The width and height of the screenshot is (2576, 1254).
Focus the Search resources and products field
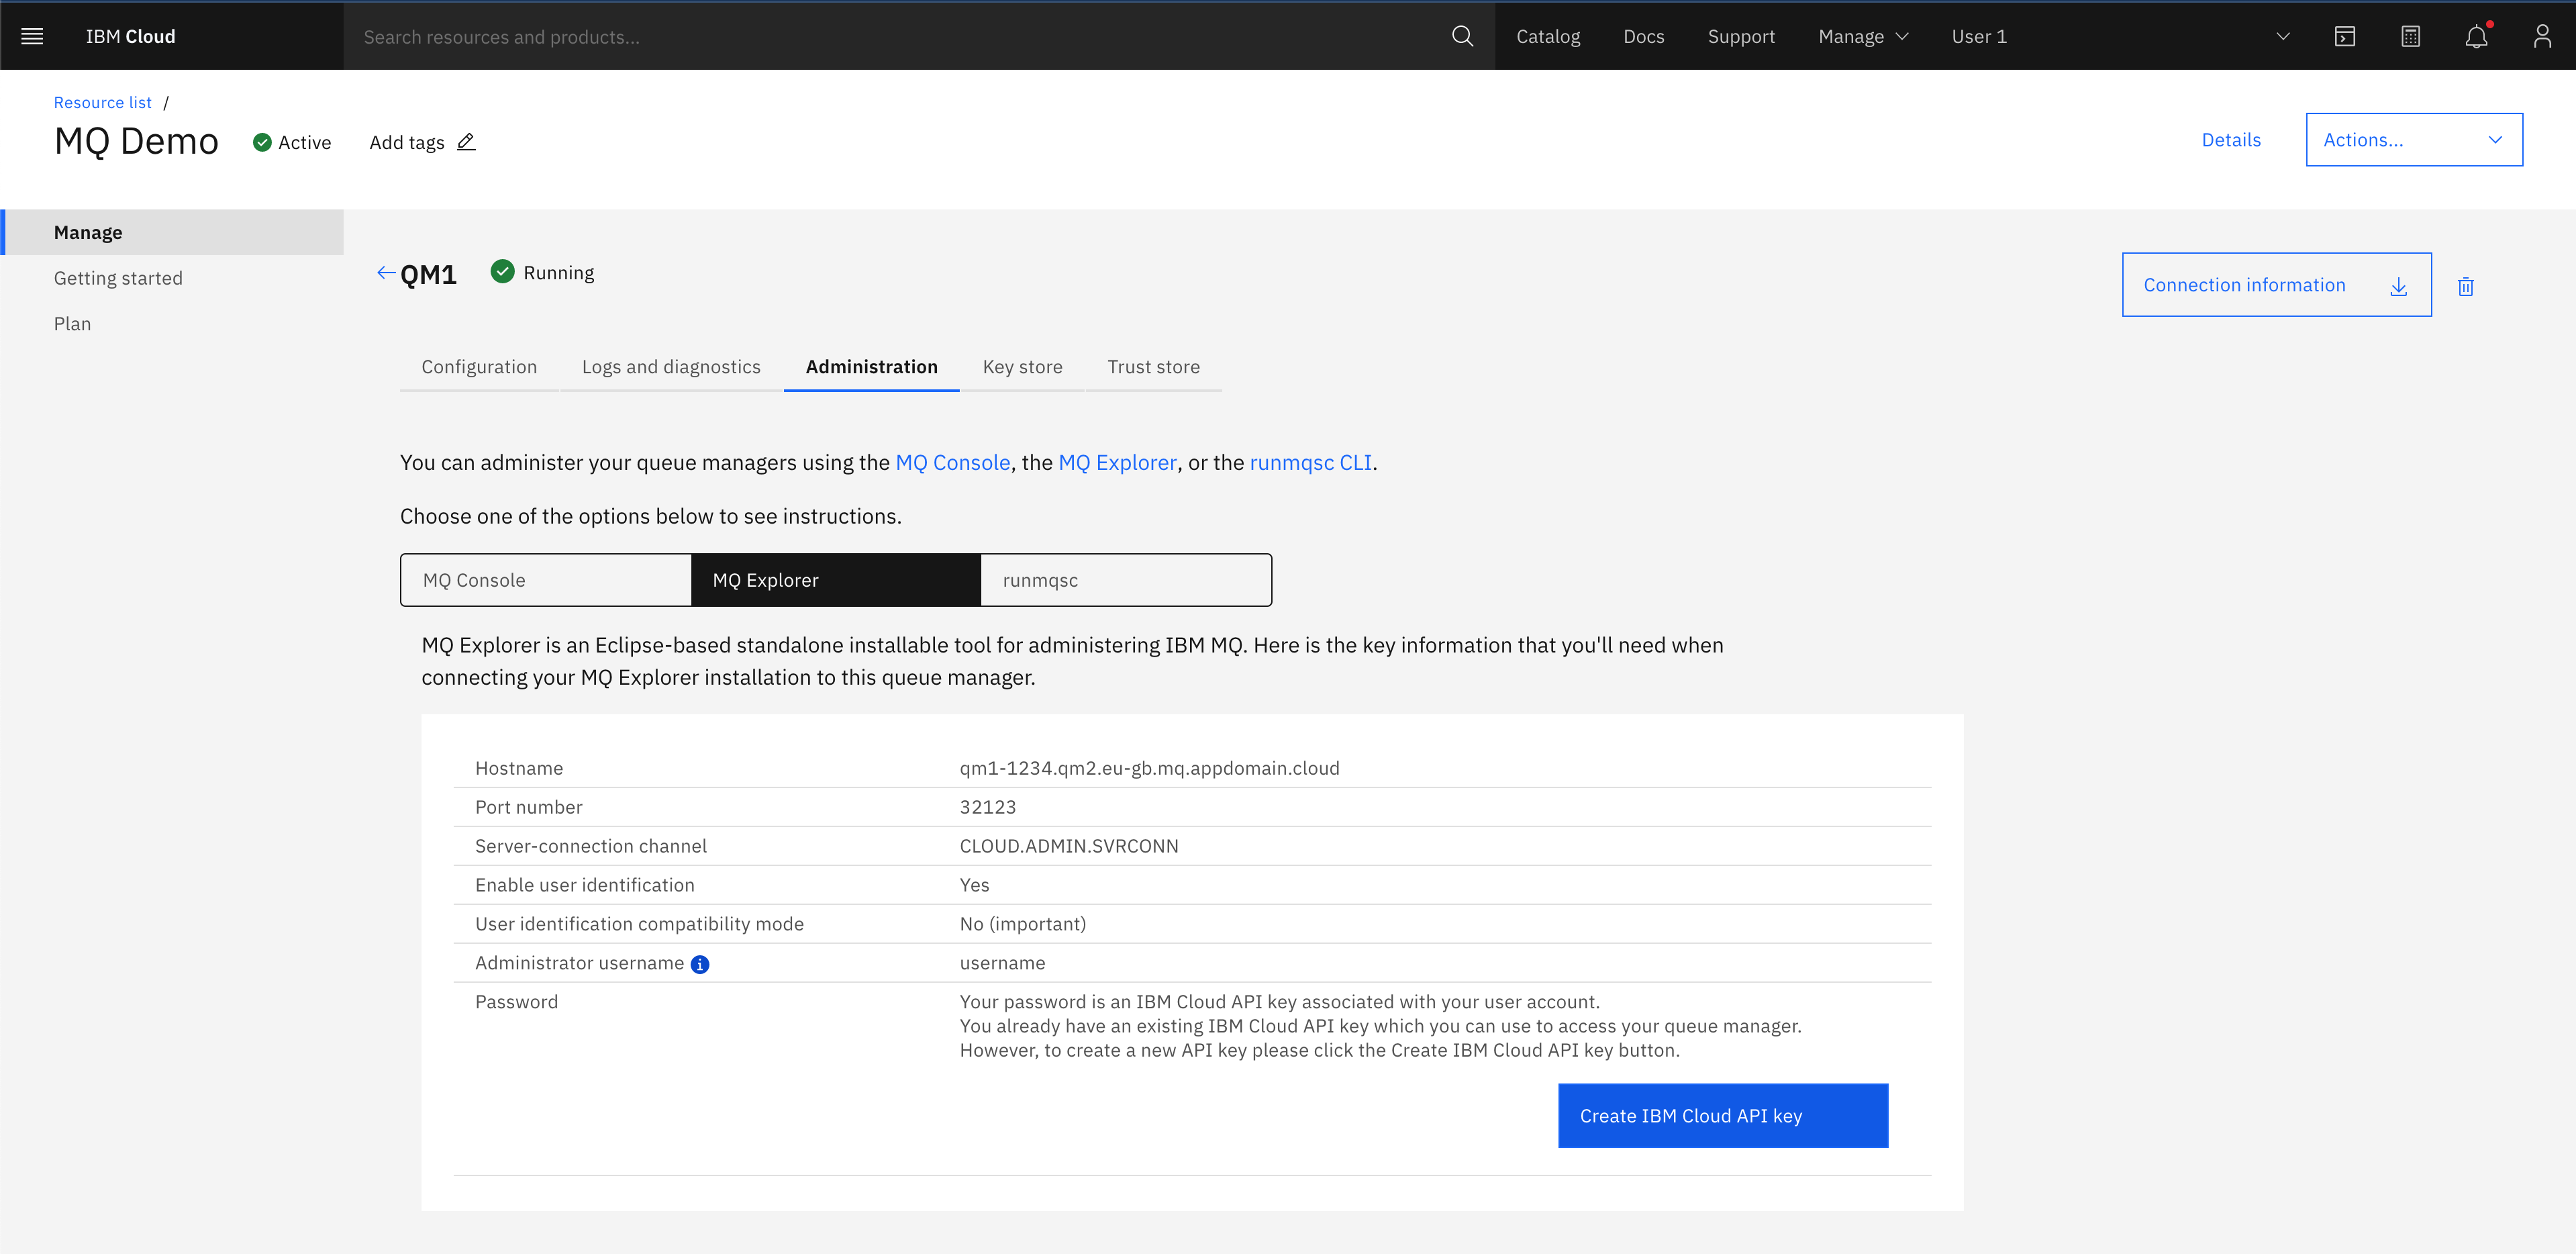pyautogui.click(x=896, y=37)
